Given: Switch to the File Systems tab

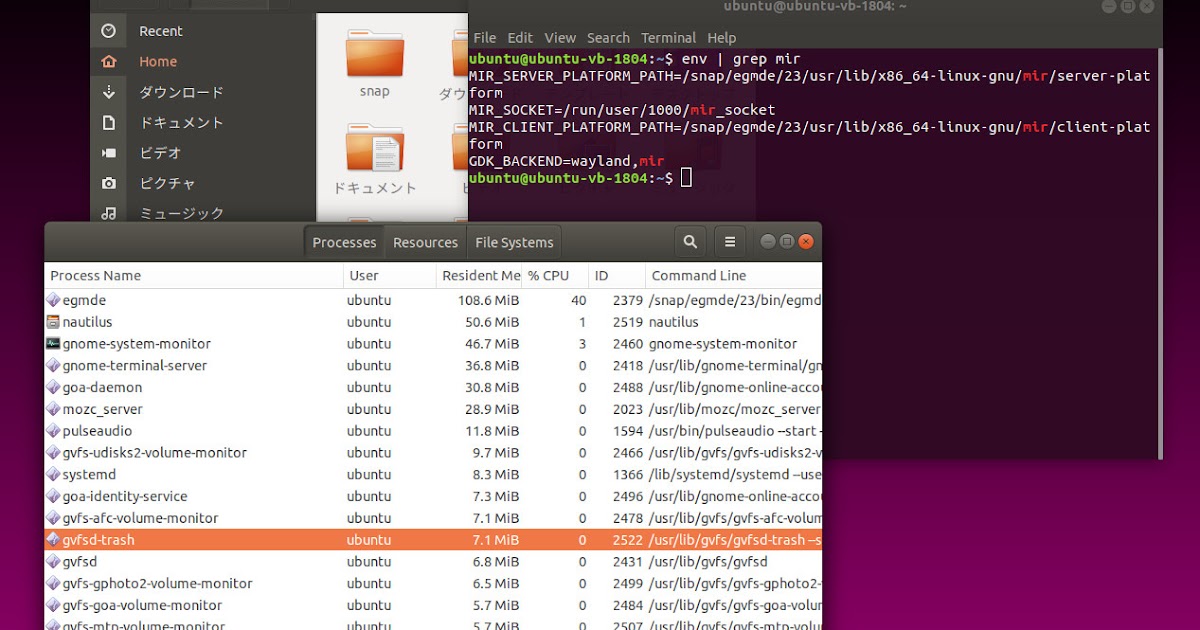Looking at the screenshot, I should click(514, 242).
